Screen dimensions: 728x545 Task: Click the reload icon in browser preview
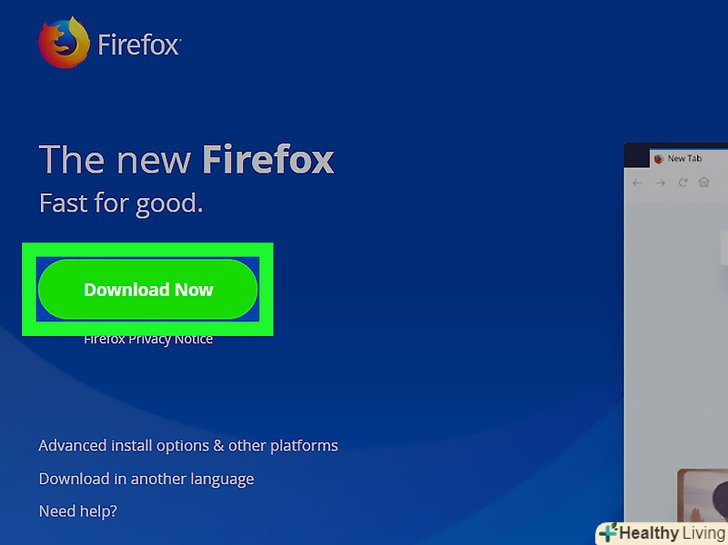click(682, 182)
